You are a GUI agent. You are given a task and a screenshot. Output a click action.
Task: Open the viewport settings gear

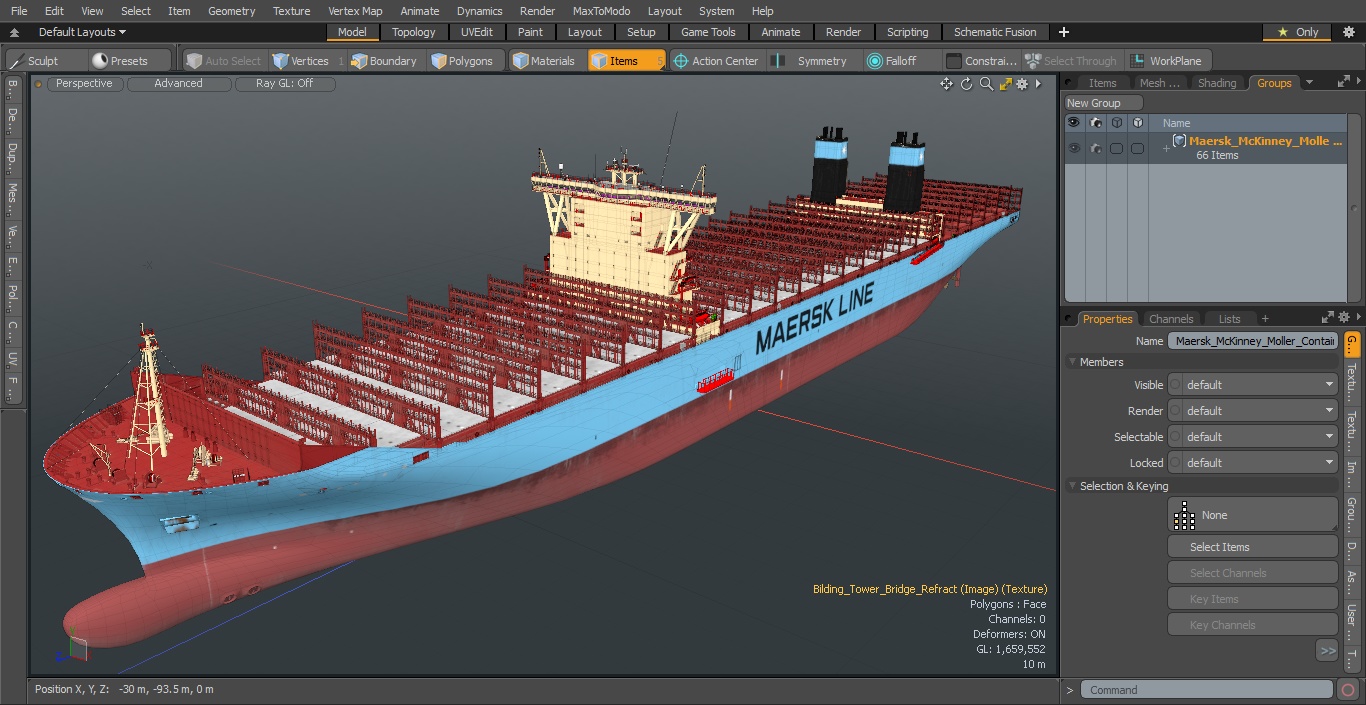point(1022,84)
